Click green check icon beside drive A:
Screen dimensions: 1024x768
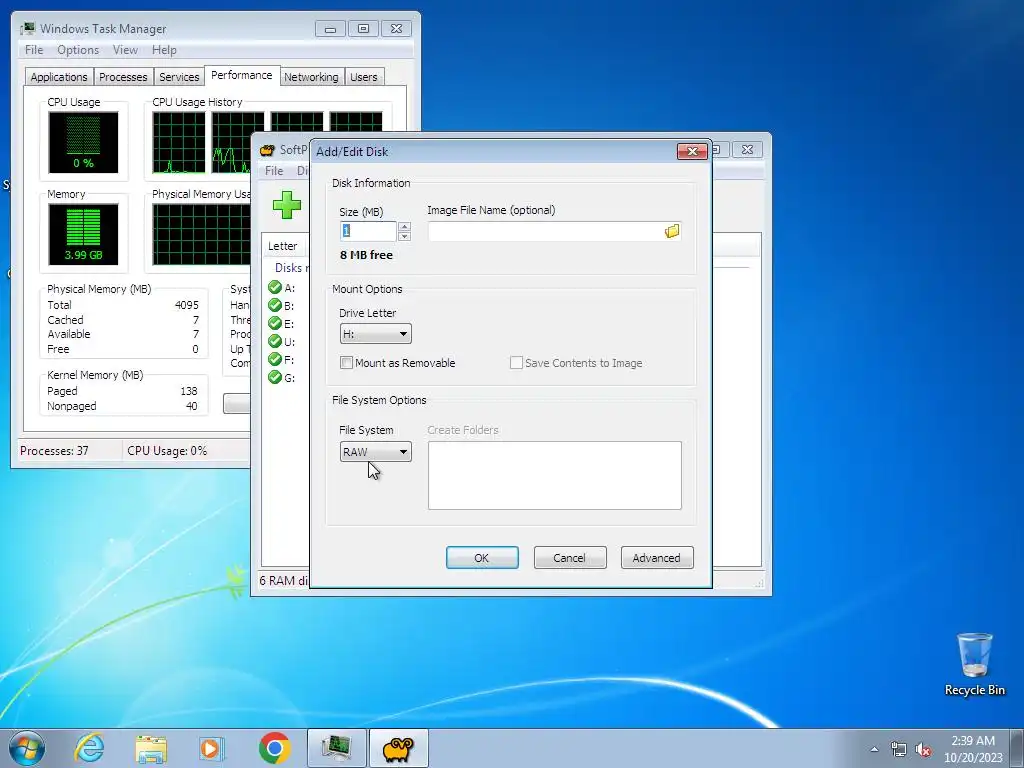tap(275, 287)
